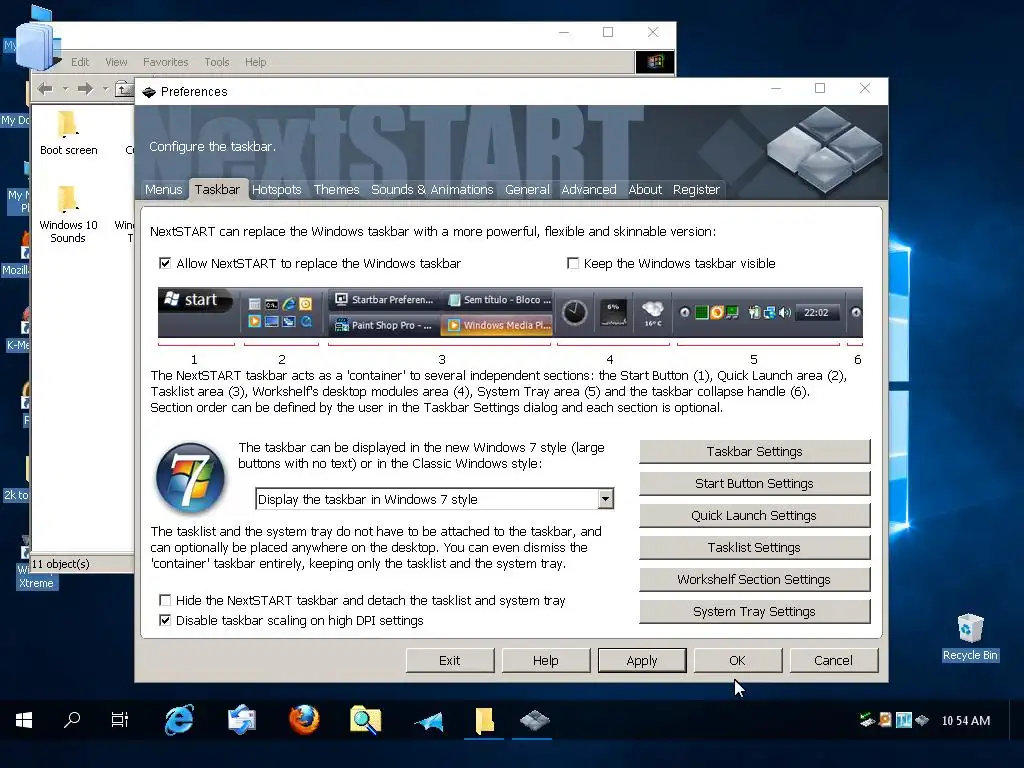
Task: Check Hide the NextSTART taskbar option
Action: (165, 600)
